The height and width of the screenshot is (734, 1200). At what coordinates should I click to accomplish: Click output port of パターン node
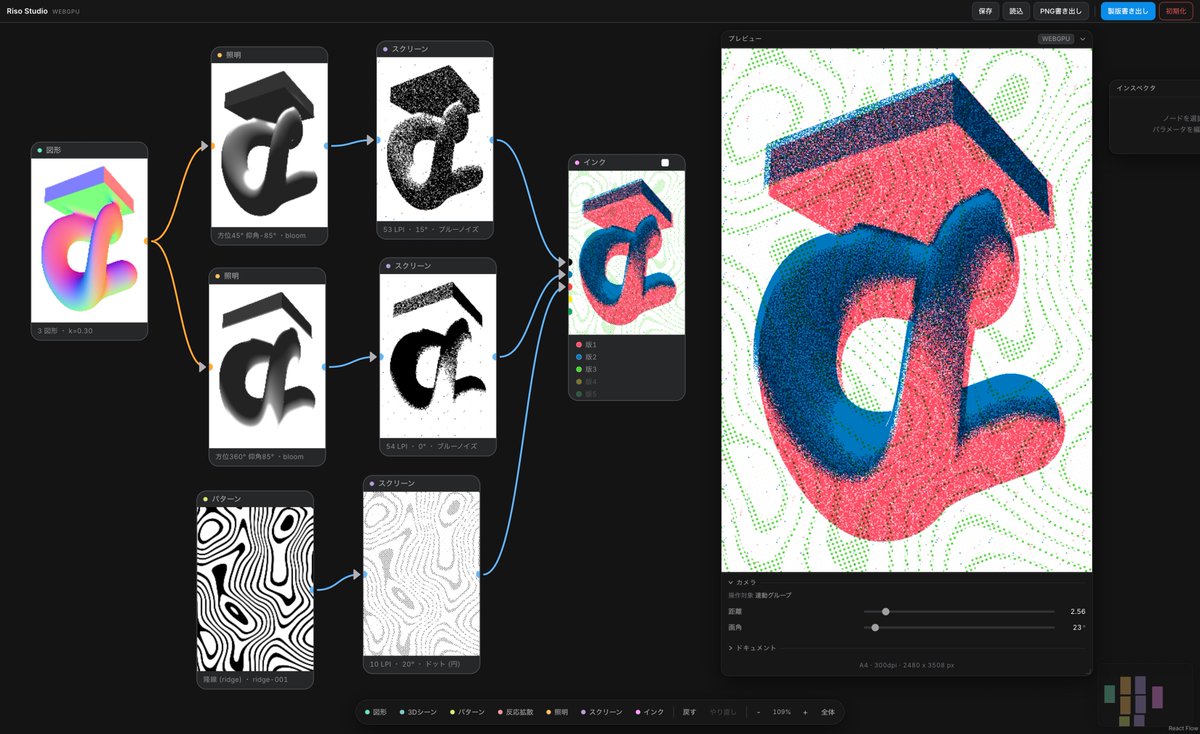[313, 590]
